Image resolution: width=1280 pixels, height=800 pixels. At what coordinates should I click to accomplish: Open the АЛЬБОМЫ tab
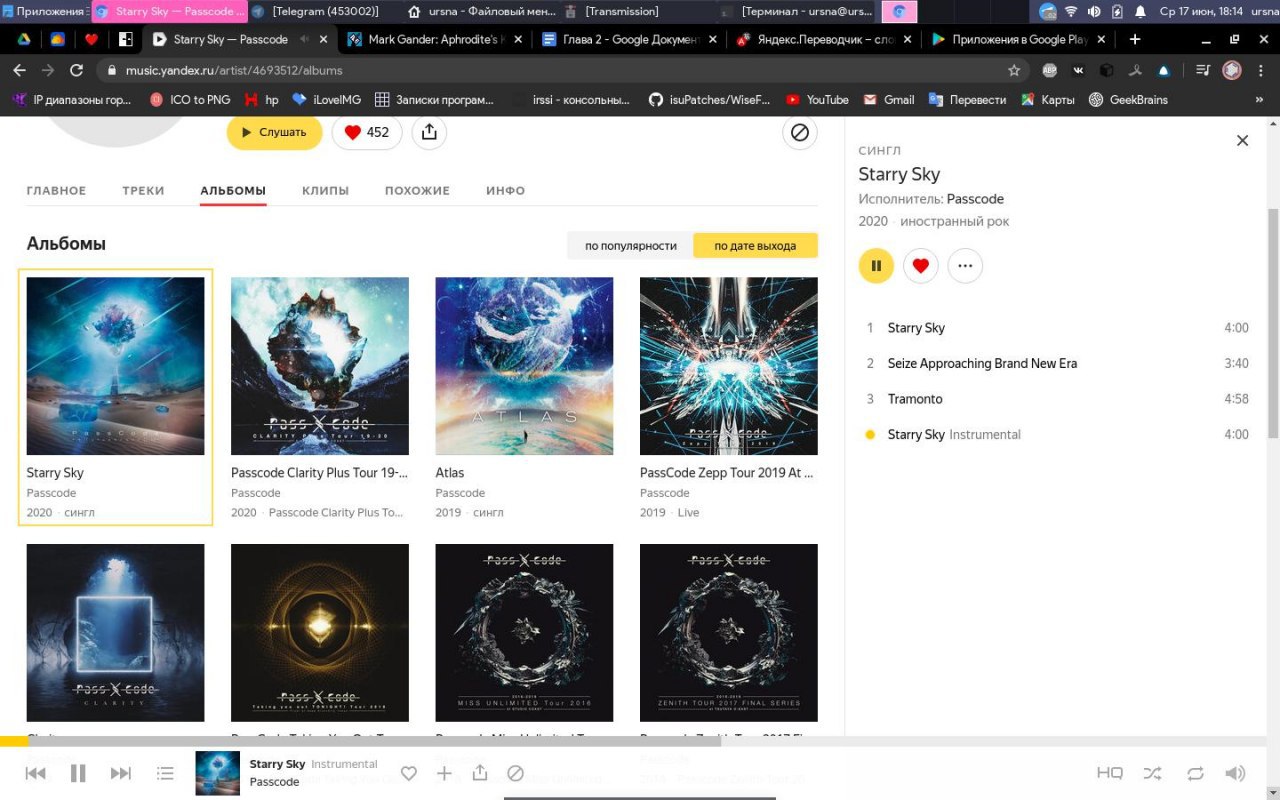pyautogui.click(x=233, y=190)
